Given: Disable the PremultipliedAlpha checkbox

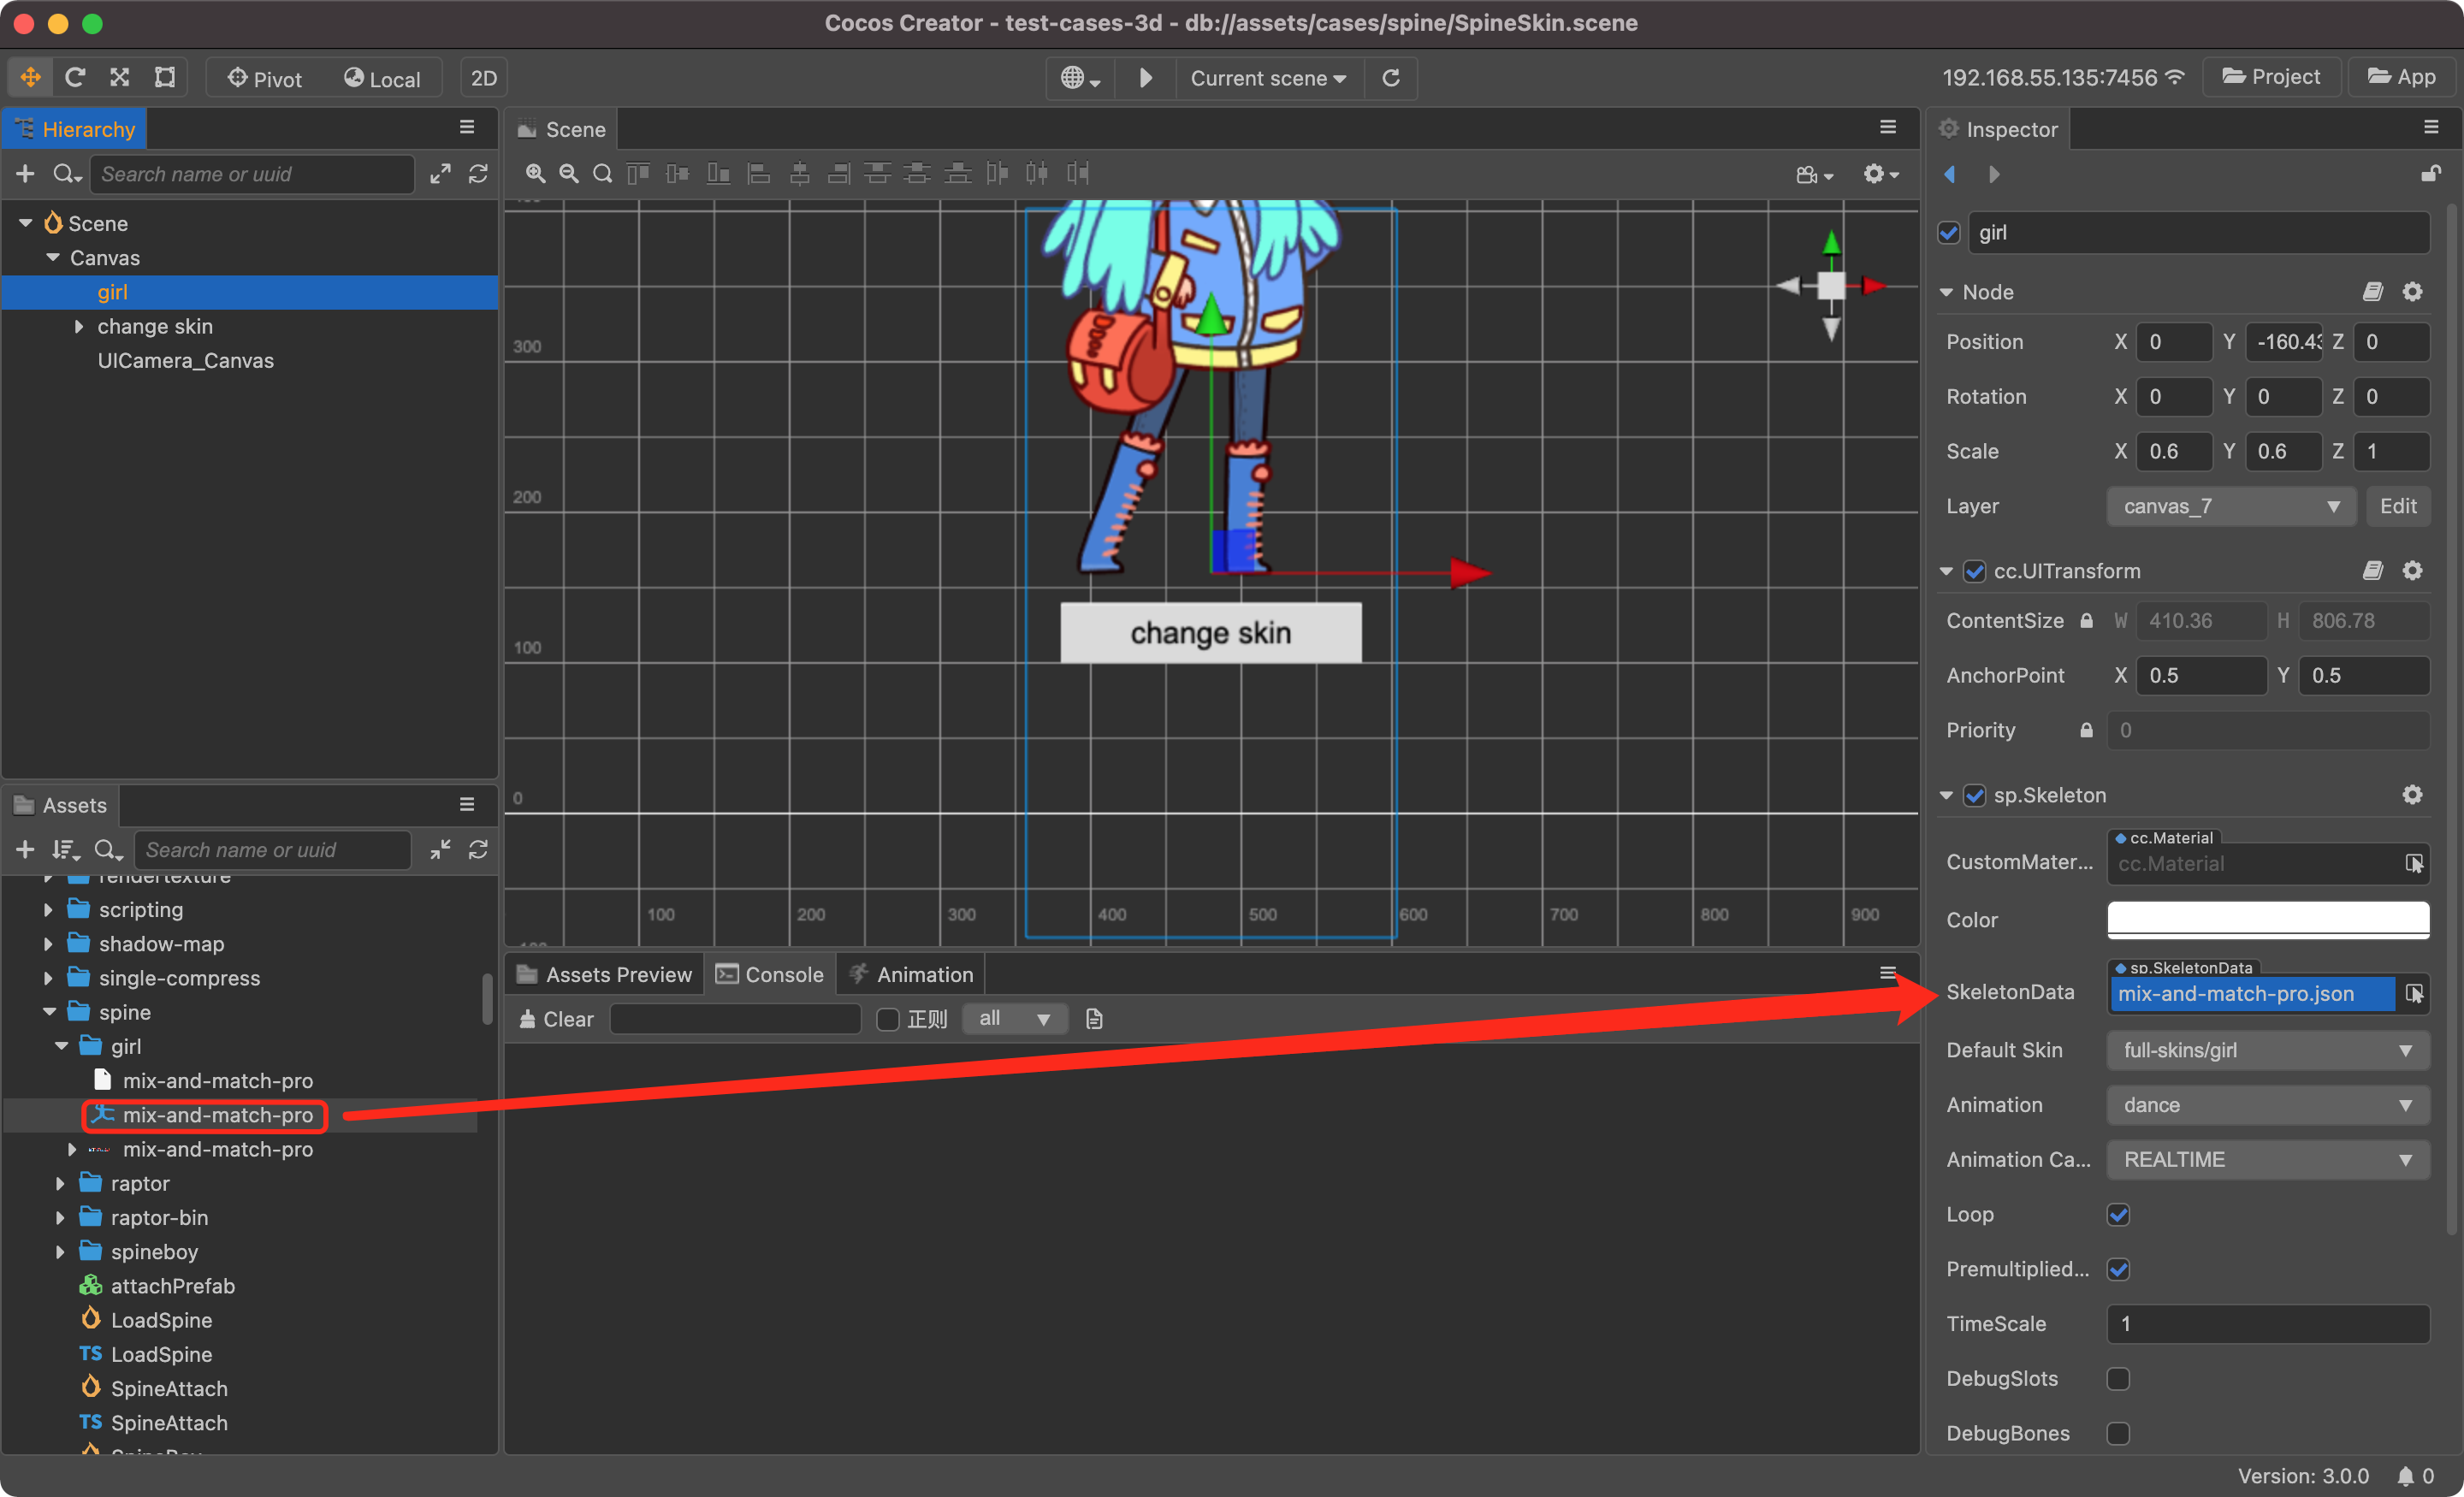Looking at the screenshot, I should (2119, 1269).
